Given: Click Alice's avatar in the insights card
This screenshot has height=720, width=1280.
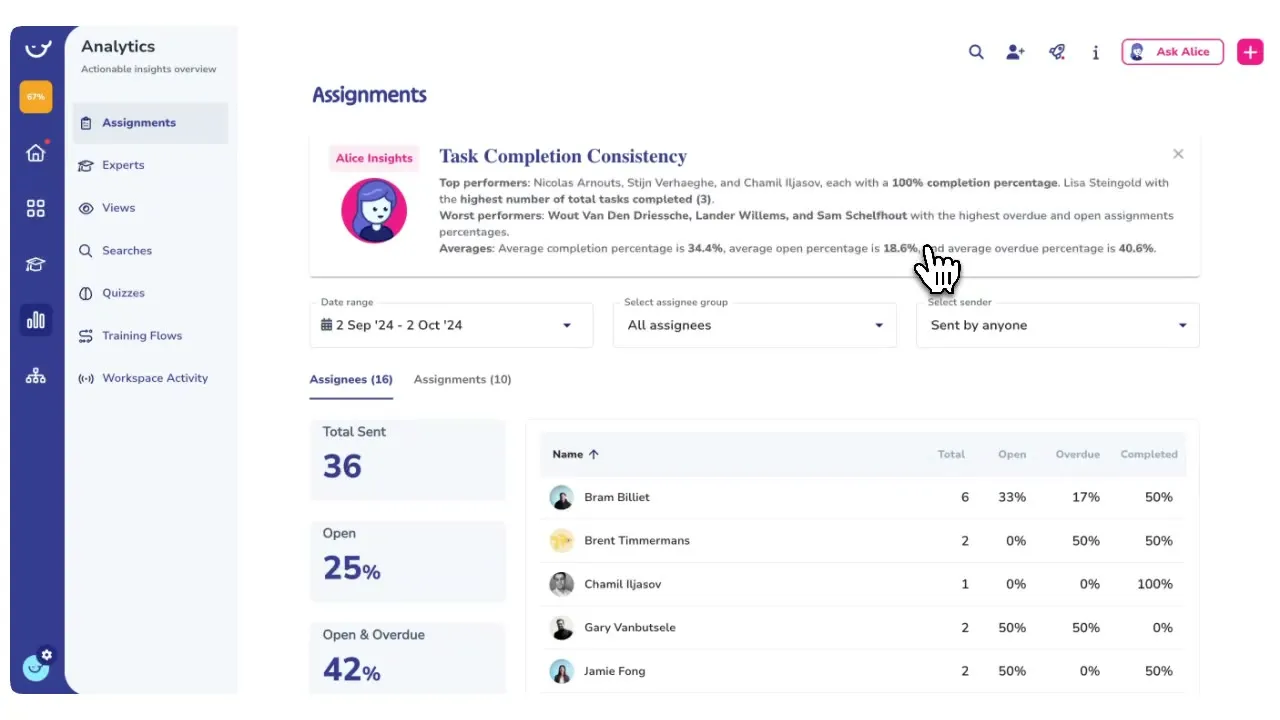Looking at the screenshot, I should [x=374, y=211].
